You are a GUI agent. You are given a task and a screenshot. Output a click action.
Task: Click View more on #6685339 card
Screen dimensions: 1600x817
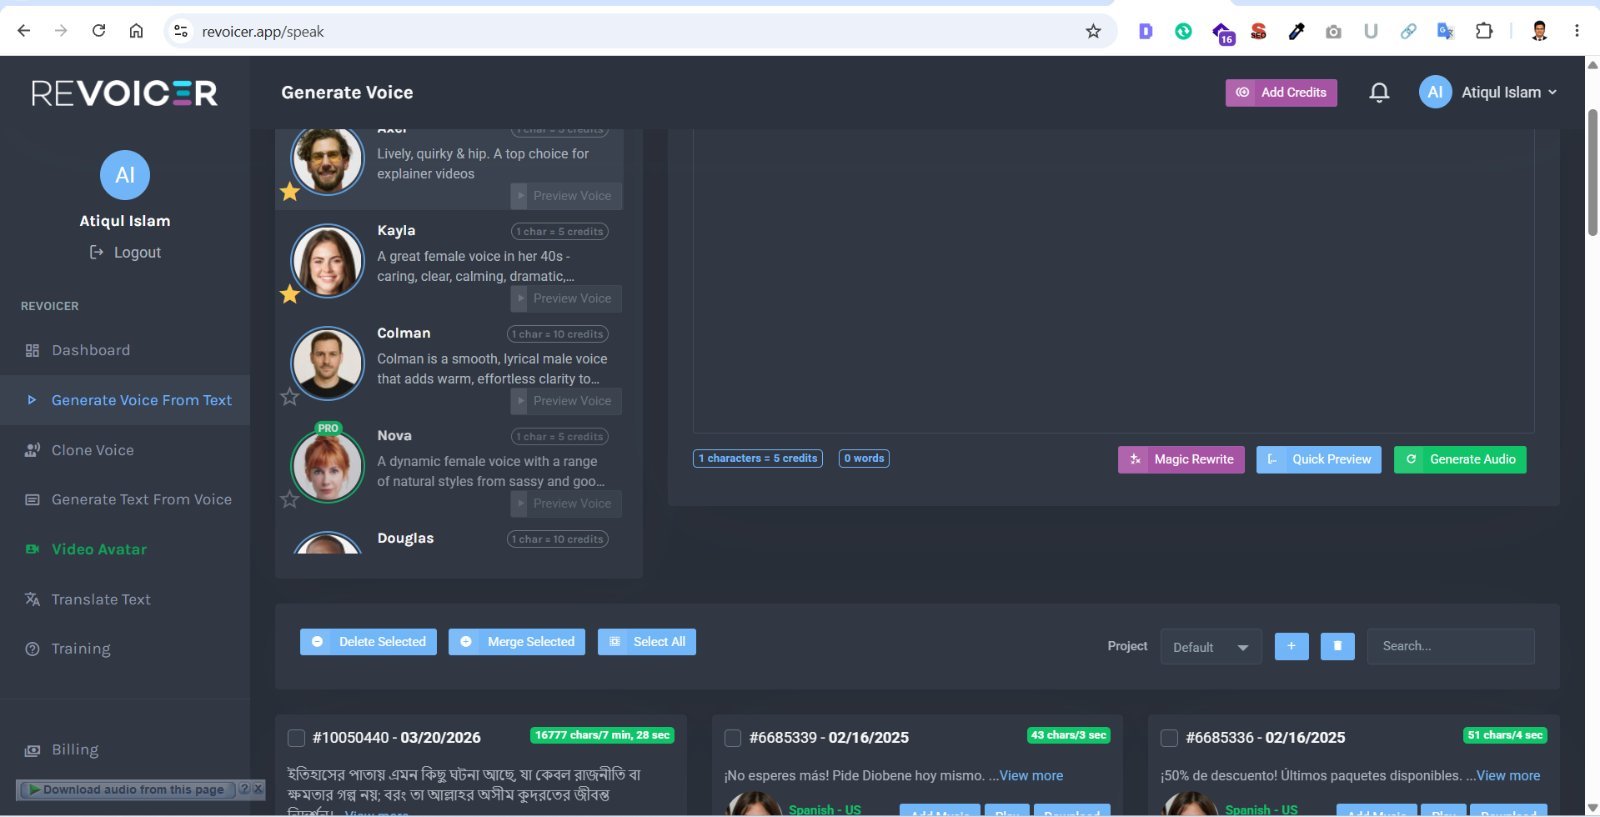(x=1031, y=776)
